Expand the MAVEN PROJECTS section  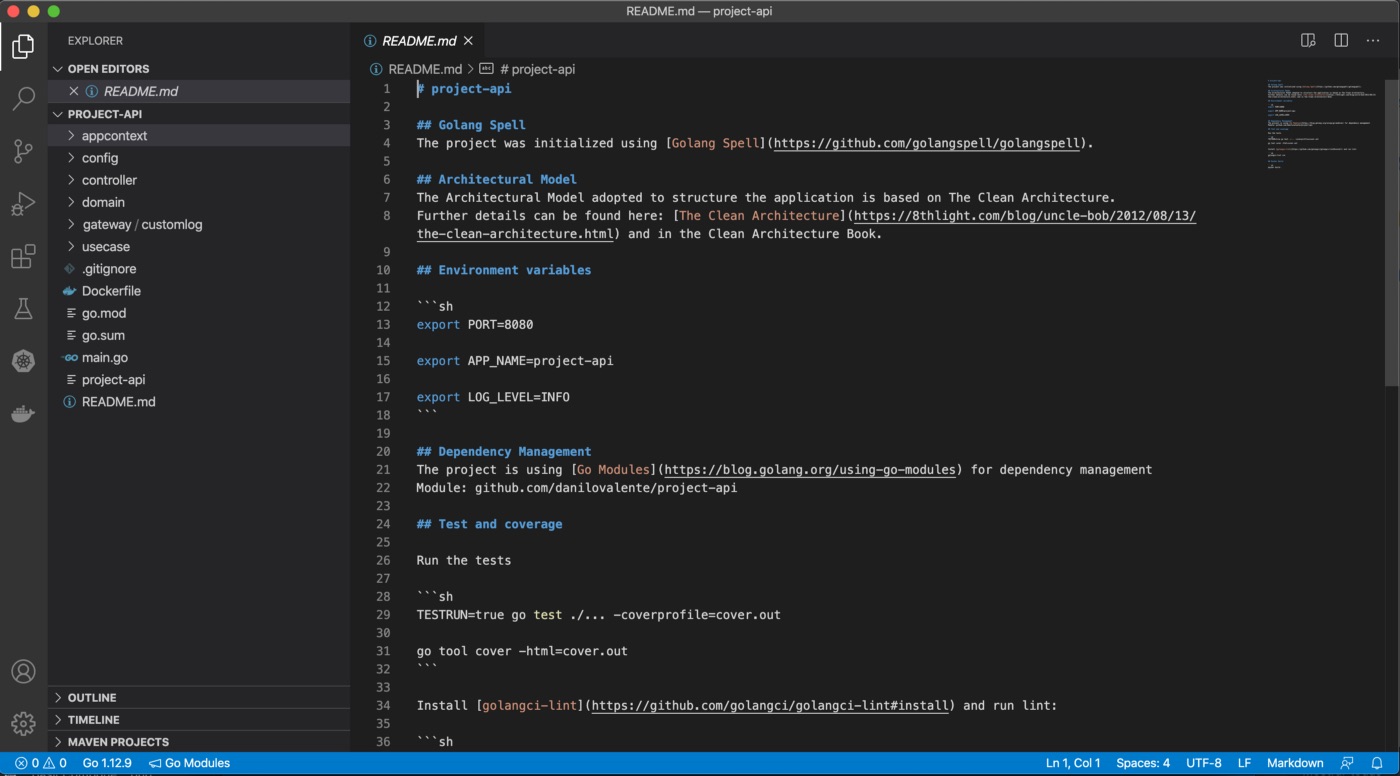pyautogui.click(x=117, y=742)
